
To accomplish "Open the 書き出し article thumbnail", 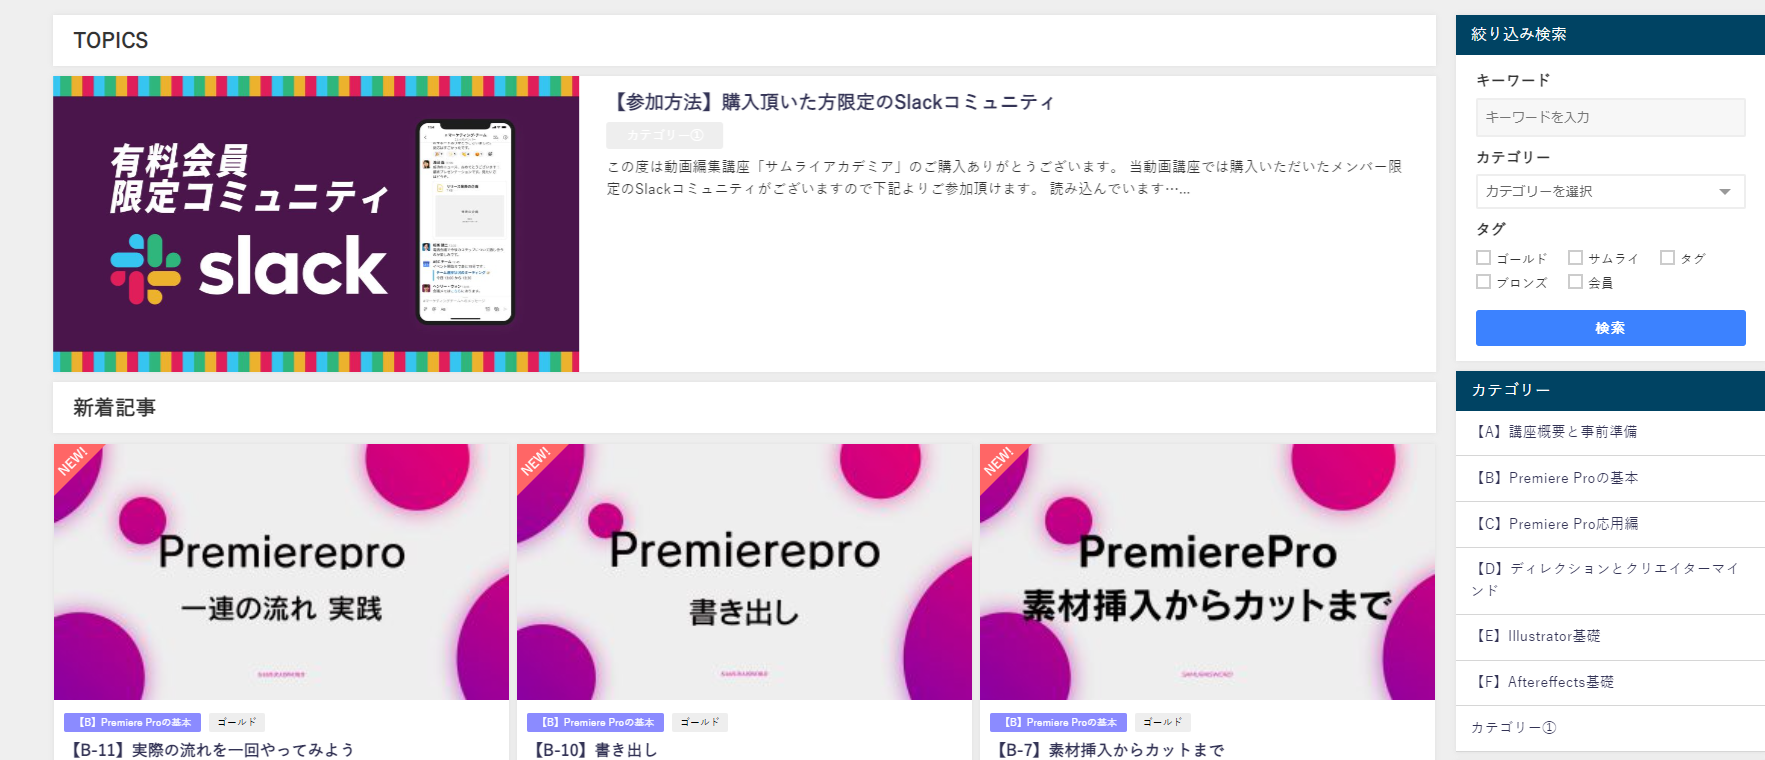I will [744, 572].
